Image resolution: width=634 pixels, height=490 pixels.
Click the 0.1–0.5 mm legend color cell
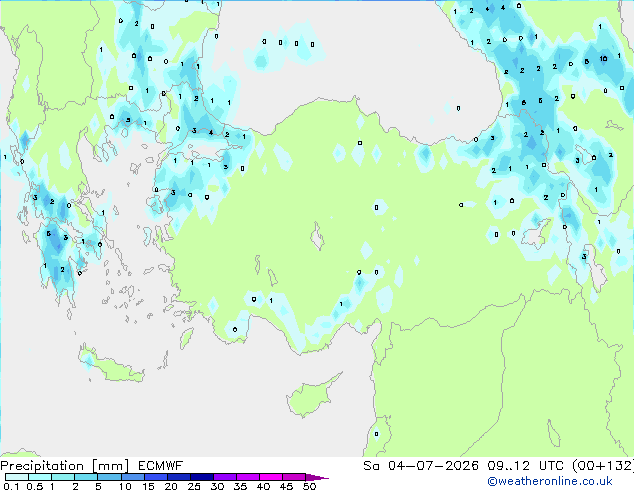pos(17,477)
